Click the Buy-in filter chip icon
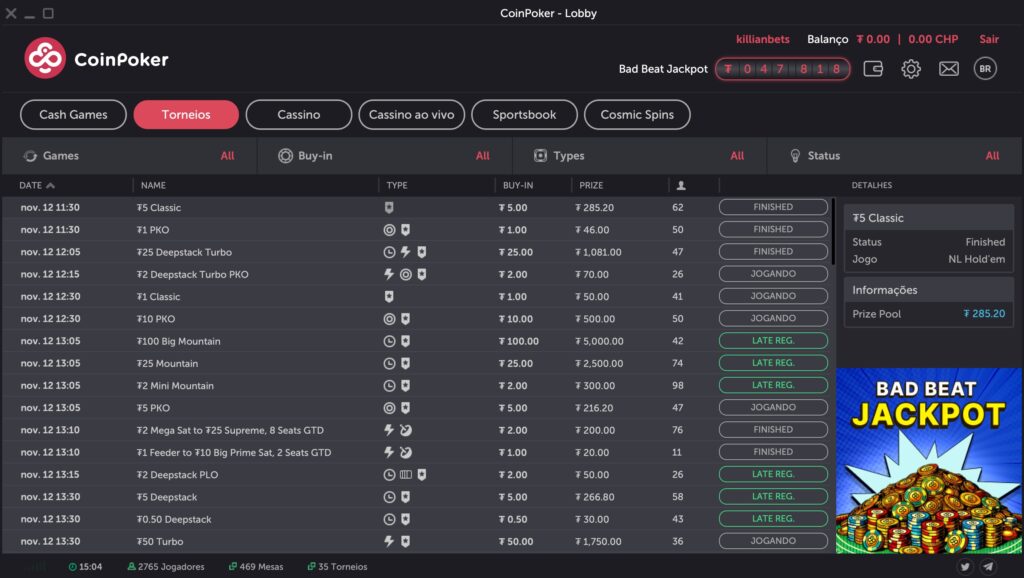1024x578 pixels. pos(285,155)
